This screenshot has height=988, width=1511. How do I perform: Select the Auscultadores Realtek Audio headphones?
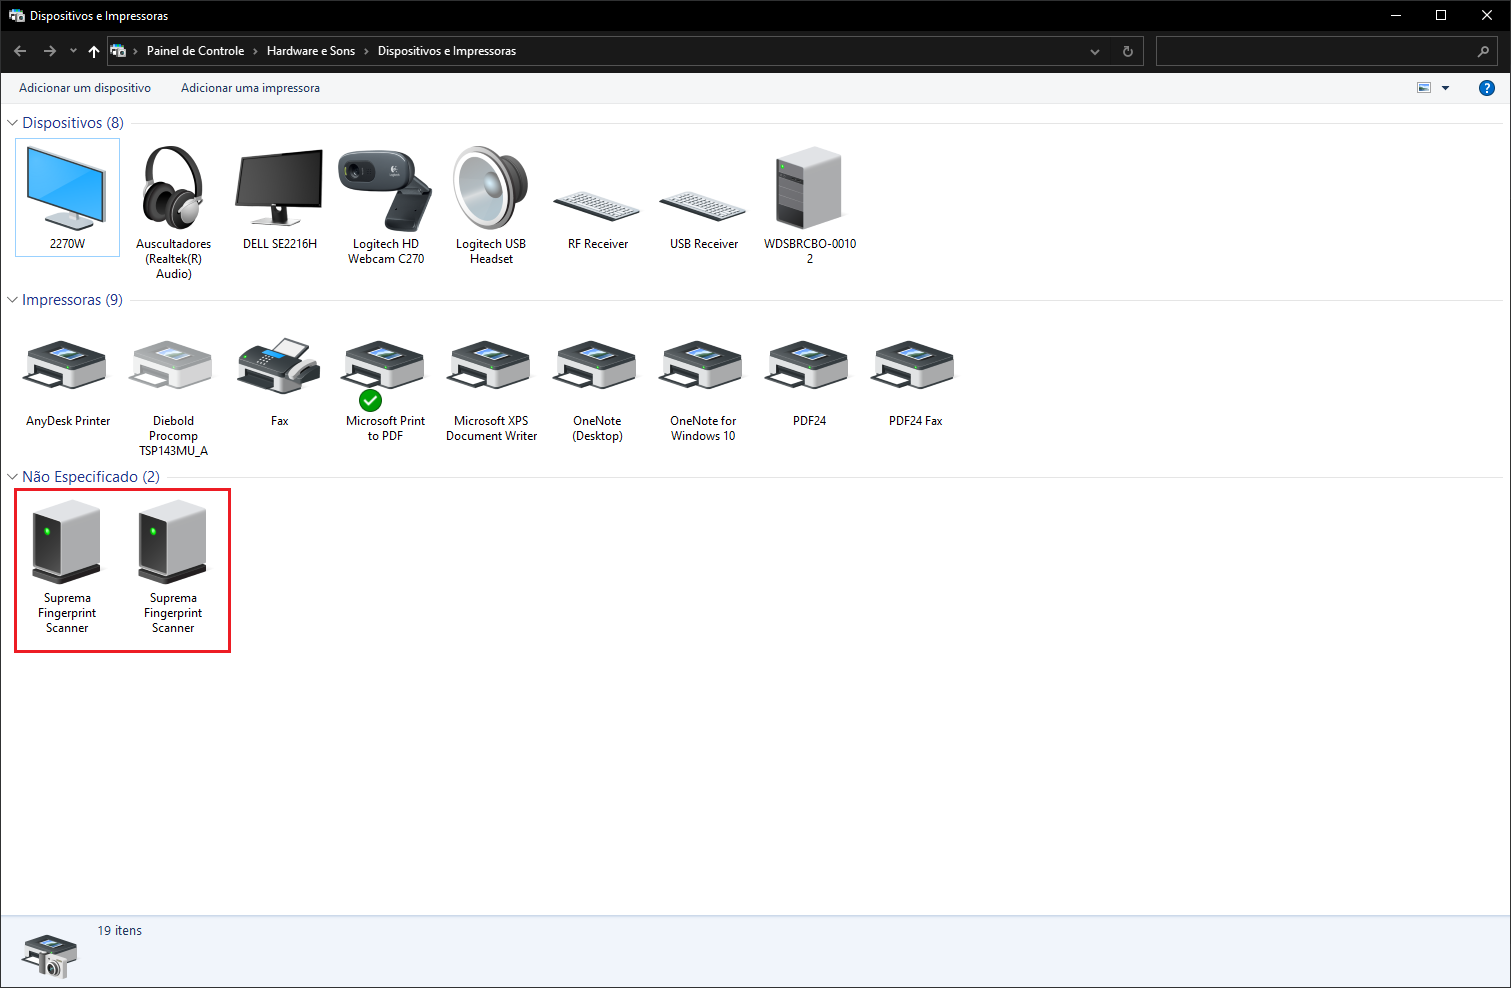173,190
